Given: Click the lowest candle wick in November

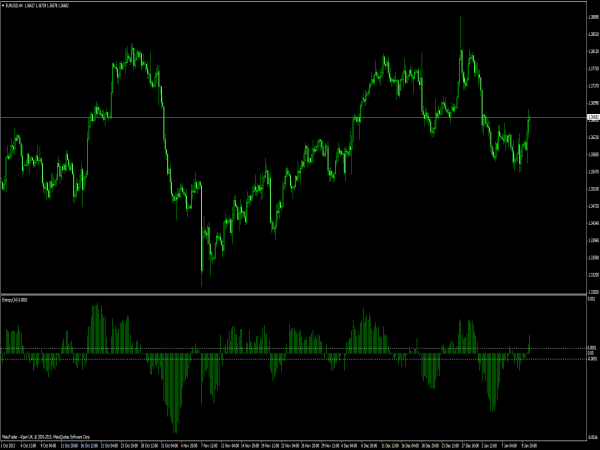Looking at the screenshot, I should click(202, 285).
